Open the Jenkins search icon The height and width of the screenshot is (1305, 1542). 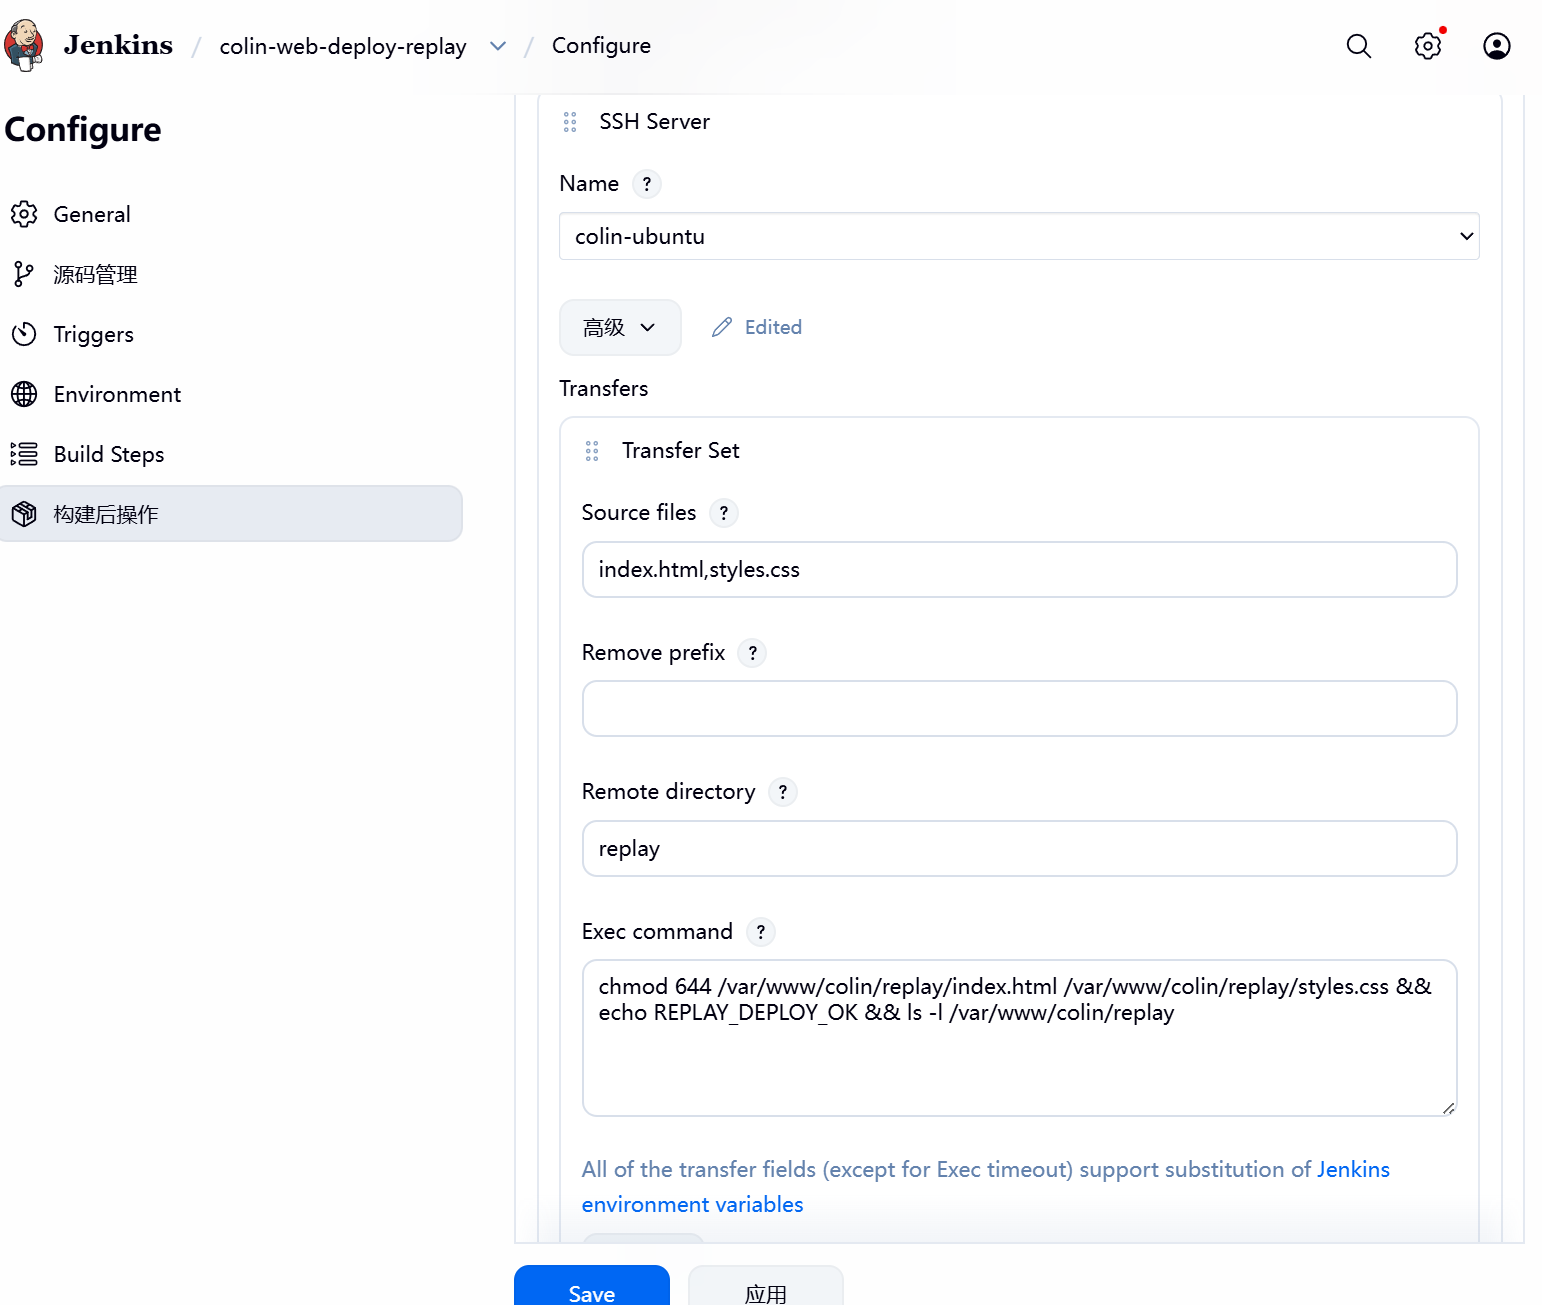point(1358,46)
